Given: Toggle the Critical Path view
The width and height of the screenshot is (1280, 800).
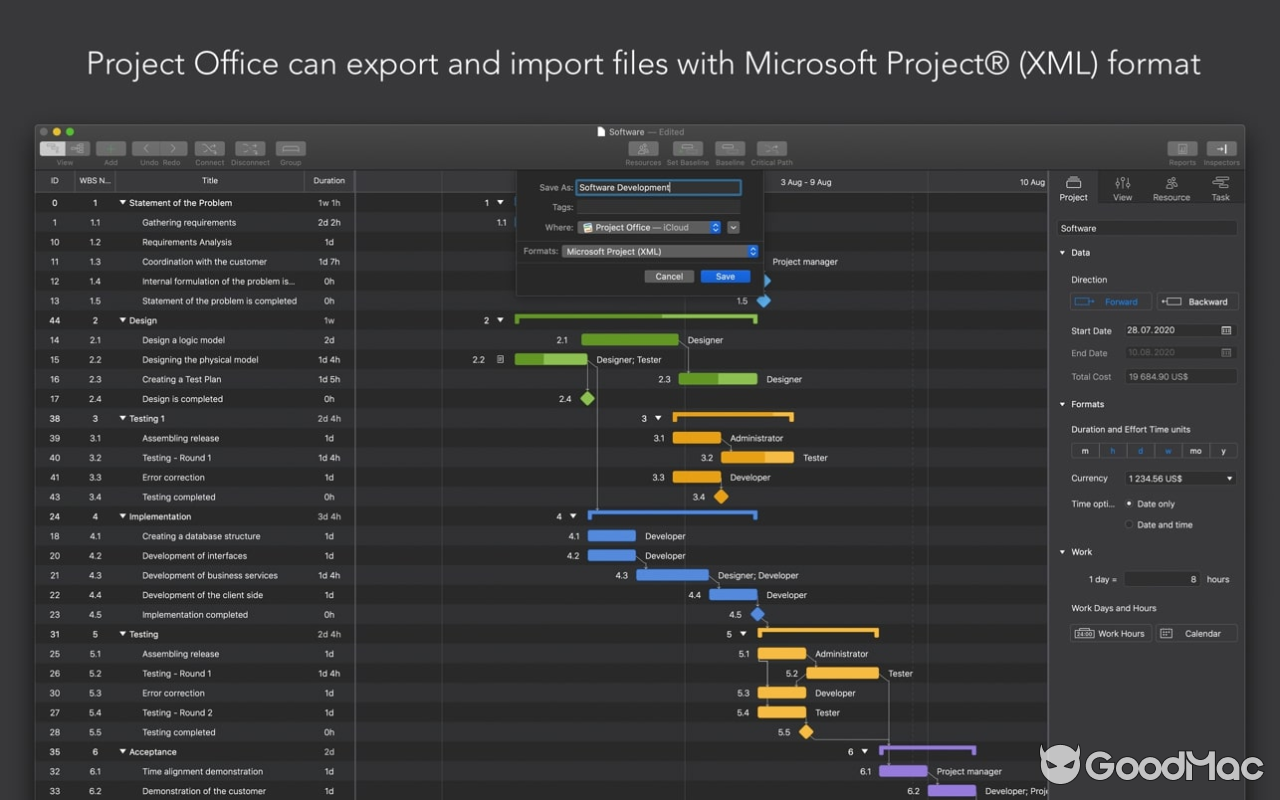Looking at the screenshot, I should click(770, 148).
